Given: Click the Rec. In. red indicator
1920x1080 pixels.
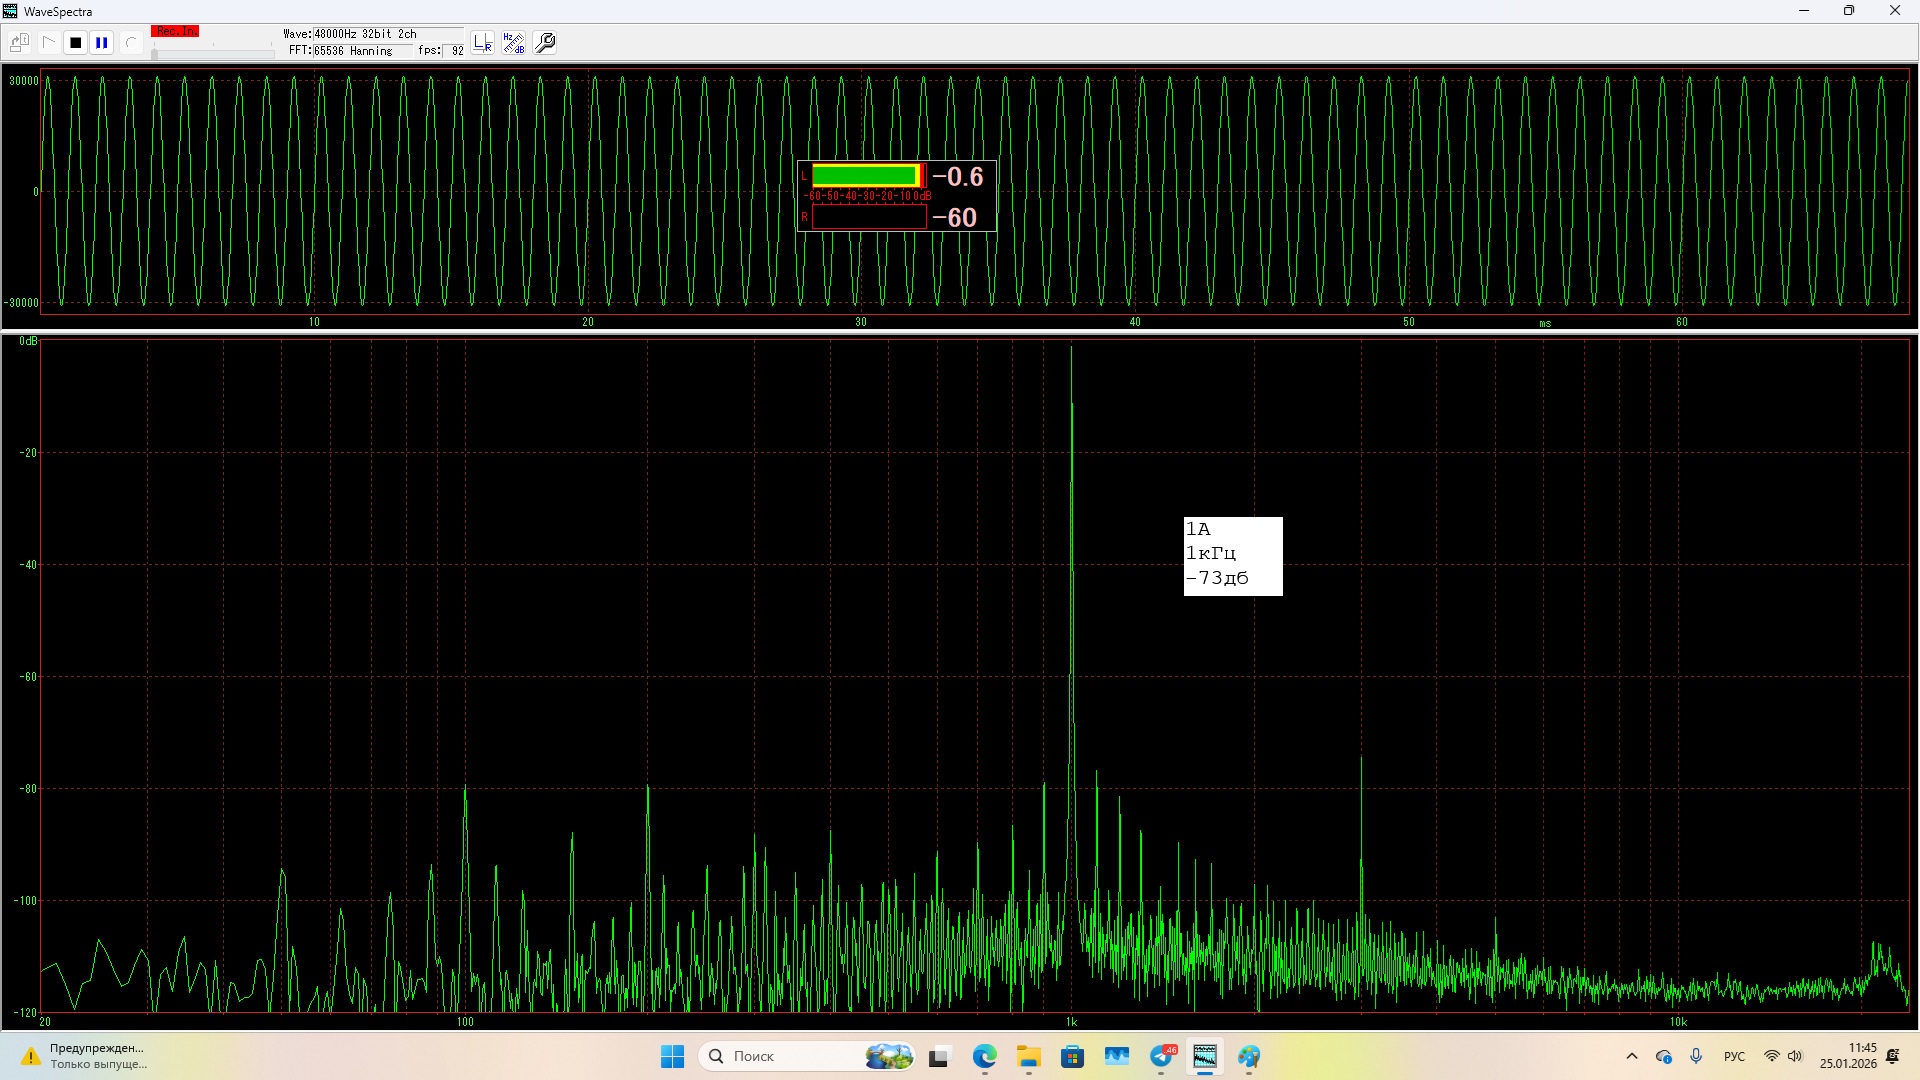Looking at the screenshot, I should (x=175, y=32).
